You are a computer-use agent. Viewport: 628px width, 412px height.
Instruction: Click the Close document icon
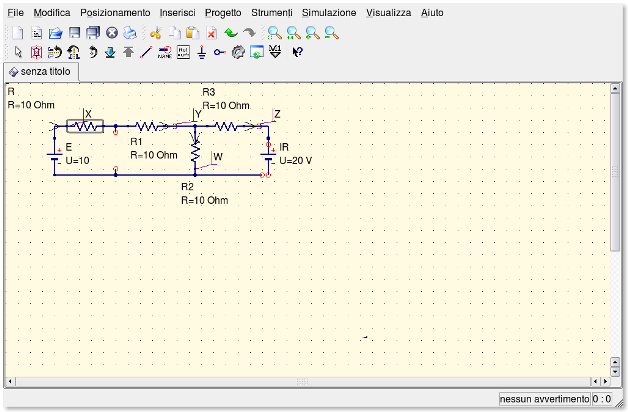click(x=112, y=33)
